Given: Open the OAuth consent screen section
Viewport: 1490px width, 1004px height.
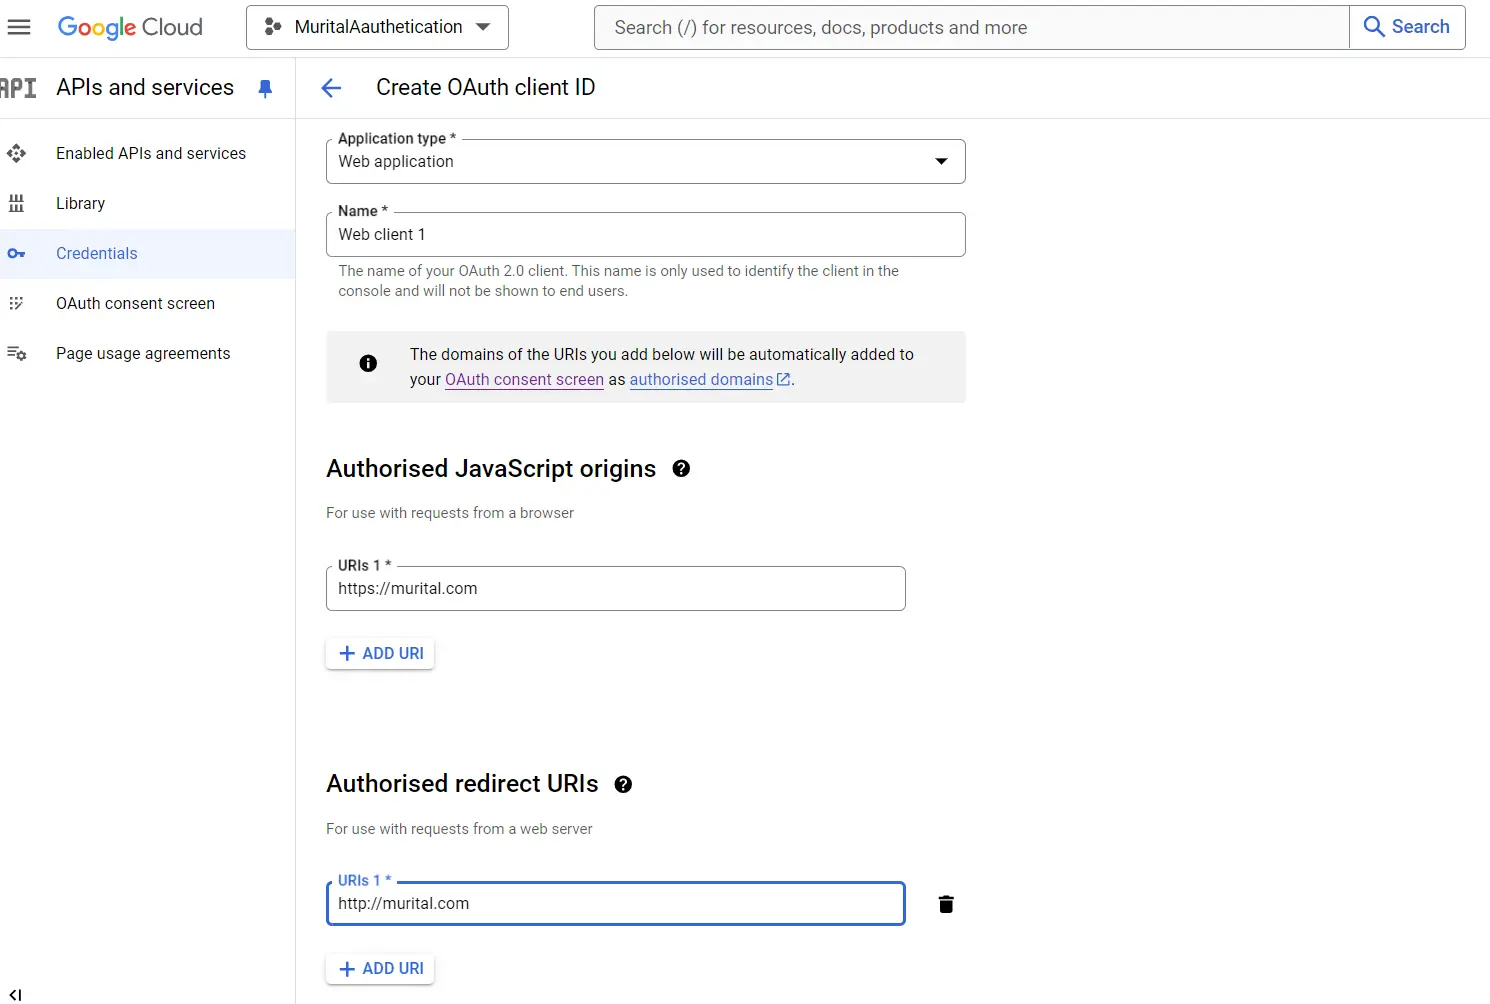Looking at the screenshot, I should pos(135,303).
